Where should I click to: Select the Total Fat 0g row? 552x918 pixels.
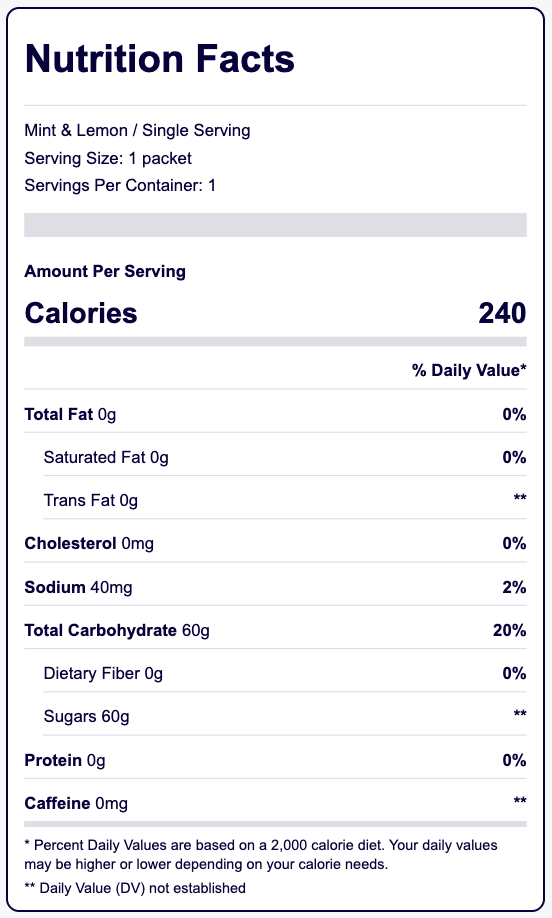click(276, 414)
